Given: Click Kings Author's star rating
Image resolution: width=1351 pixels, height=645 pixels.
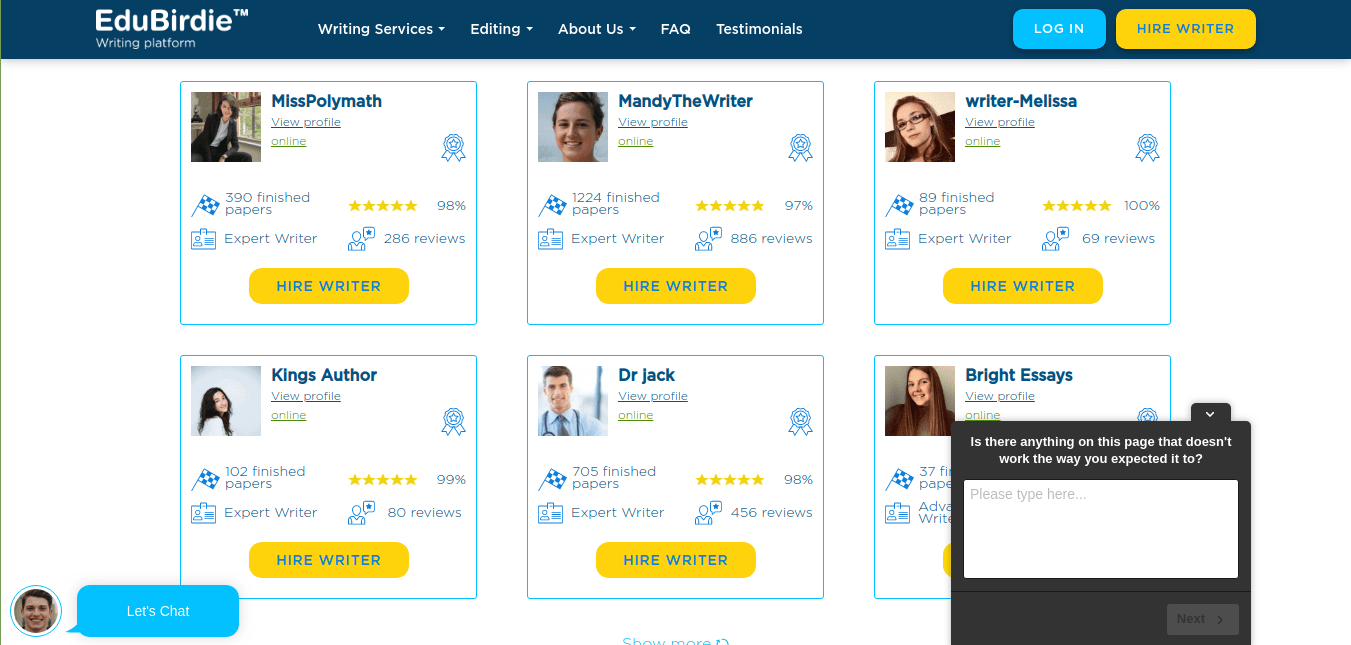Looking at the screenshot, I should pyautogui.click(x=383, y=480).
